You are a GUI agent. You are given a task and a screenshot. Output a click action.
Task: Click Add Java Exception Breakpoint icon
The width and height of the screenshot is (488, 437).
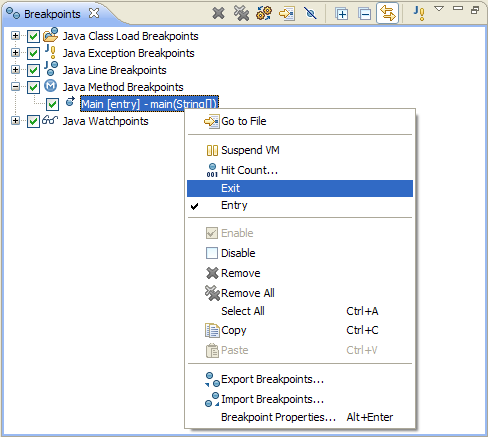tap(419, 13)
